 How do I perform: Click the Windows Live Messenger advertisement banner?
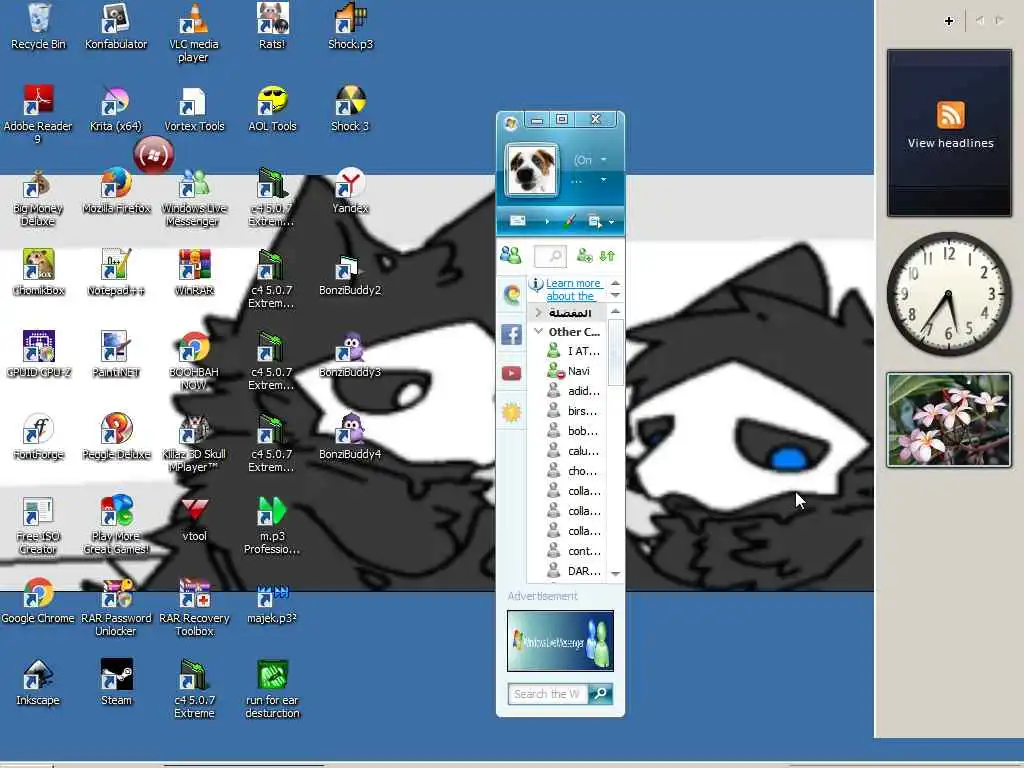pos(560,641)
